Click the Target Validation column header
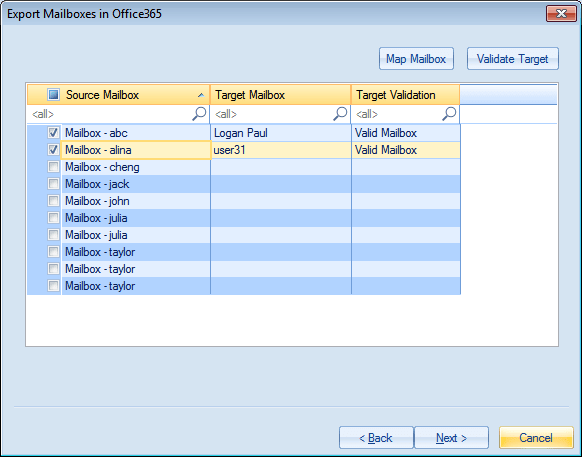The image size is (582, 457). point(405,95)
